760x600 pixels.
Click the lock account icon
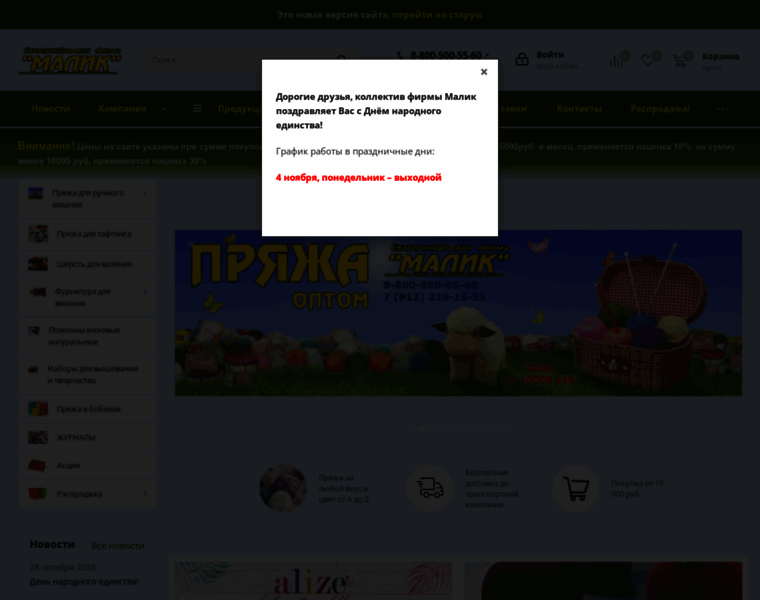coord(522,60)
